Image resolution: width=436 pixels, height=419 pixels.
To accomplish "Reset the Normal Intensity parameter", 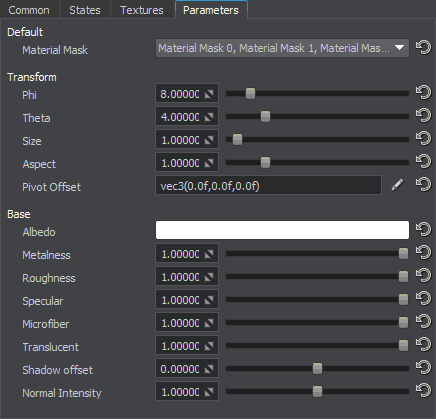I will [423, 391].
